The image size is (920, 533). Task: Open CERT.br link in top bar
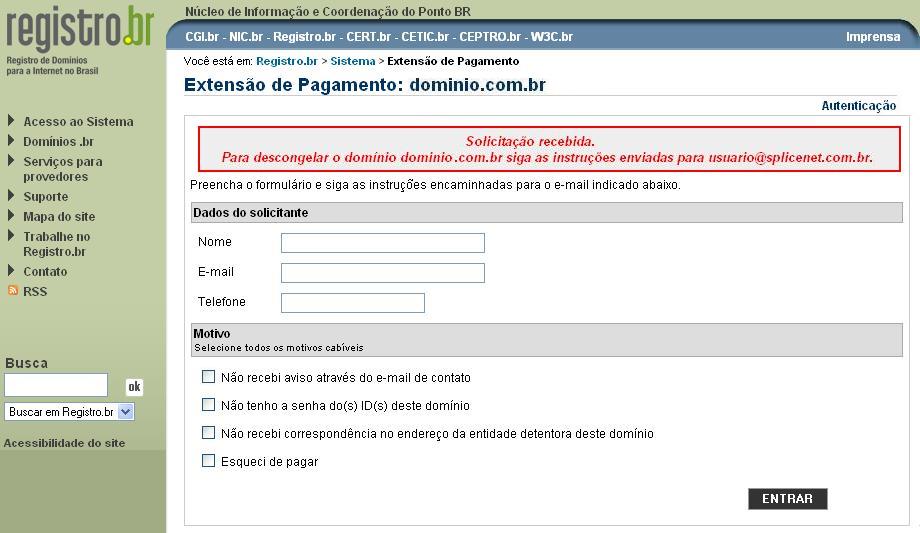pos(368,36)
